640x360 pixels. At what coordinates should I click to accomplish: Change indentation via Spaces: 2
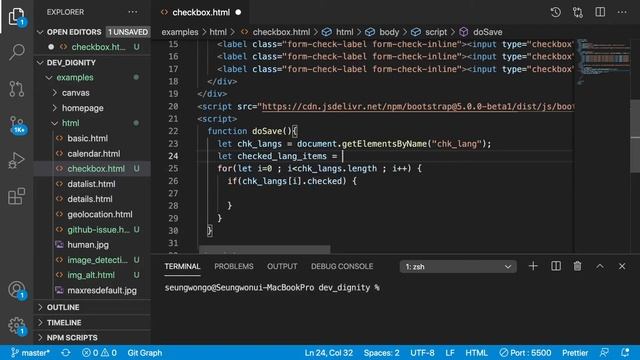point(382,353)
